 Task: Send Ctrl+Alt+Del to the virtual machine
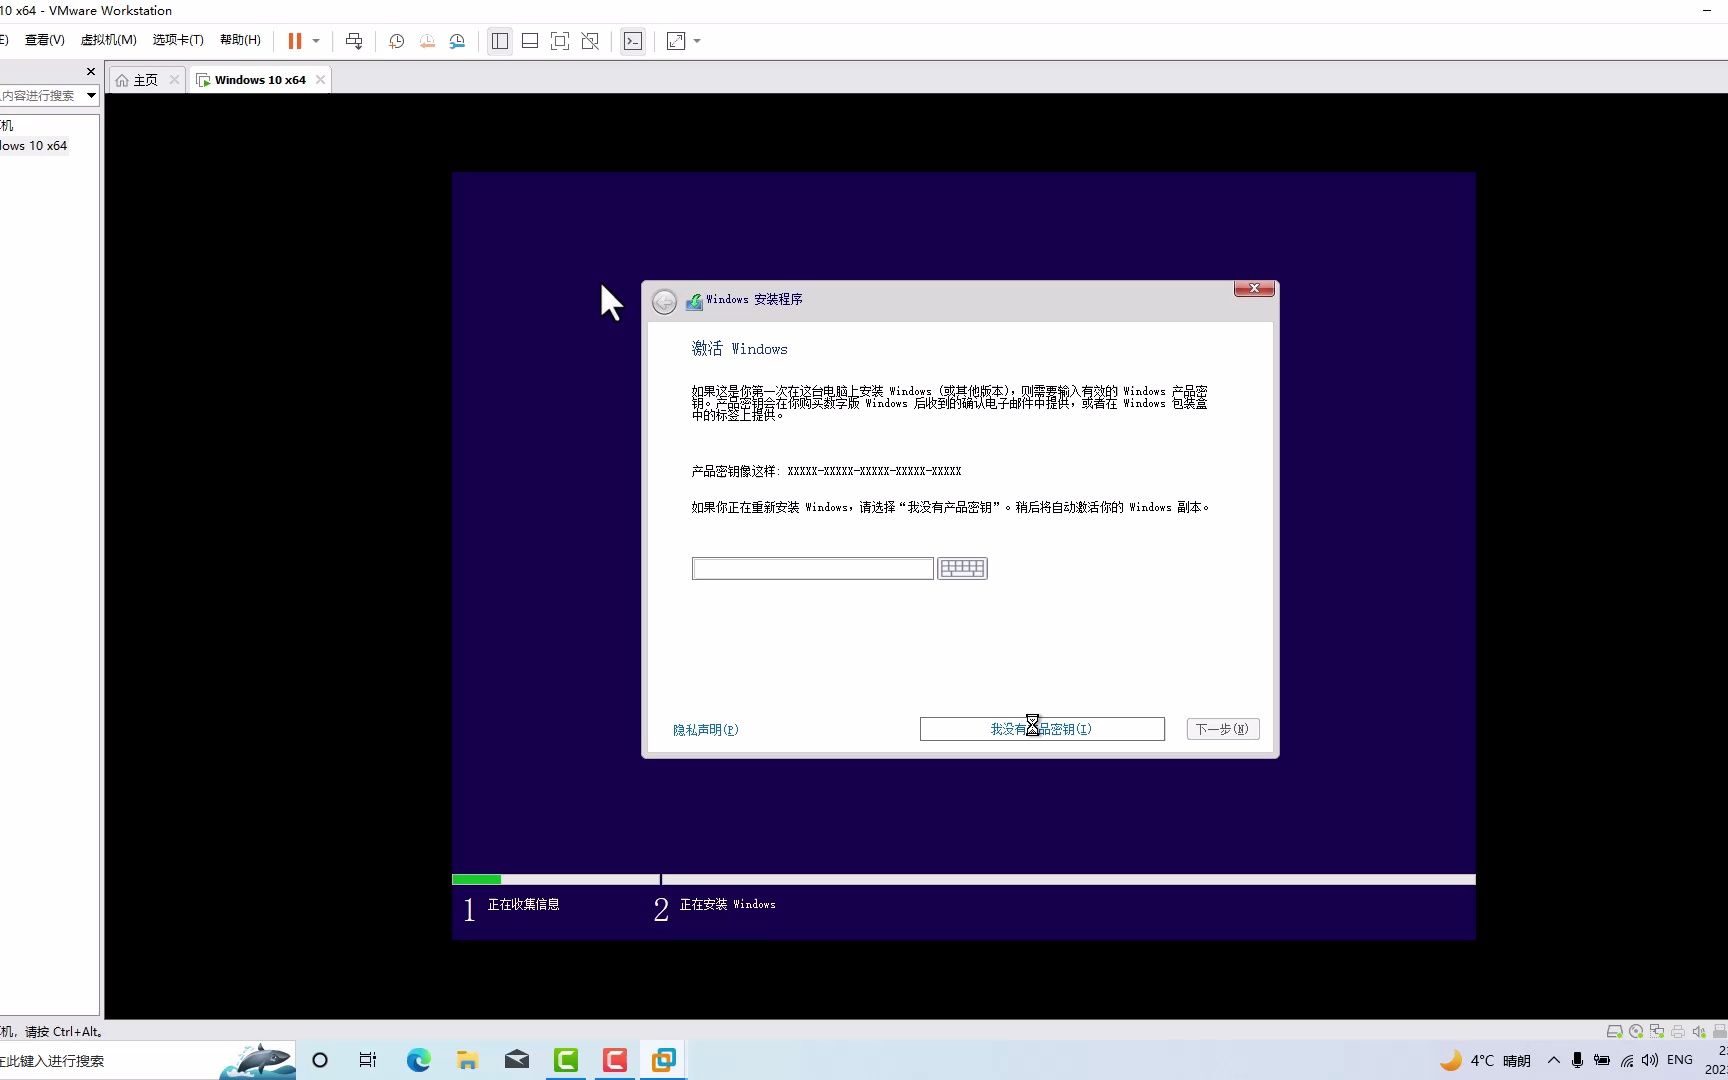(354, 41)
